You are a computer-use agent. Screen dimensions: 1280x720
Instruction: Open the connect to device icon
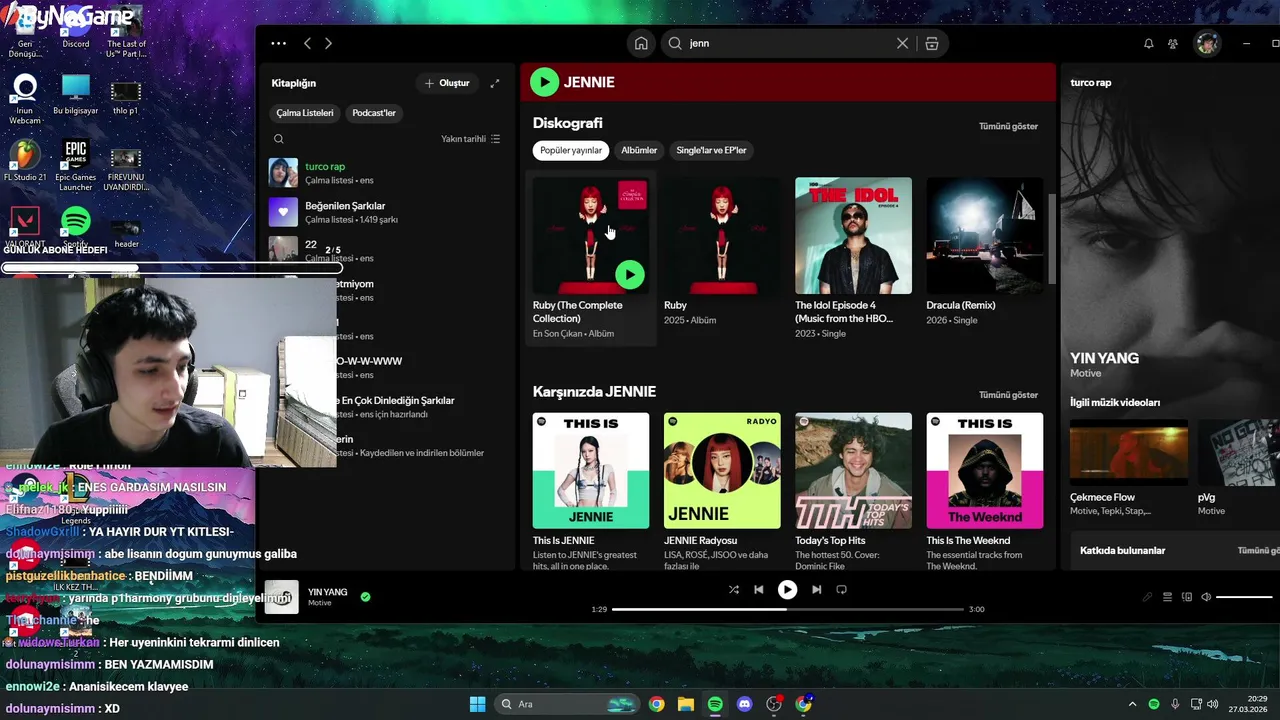coord(1187,597)
